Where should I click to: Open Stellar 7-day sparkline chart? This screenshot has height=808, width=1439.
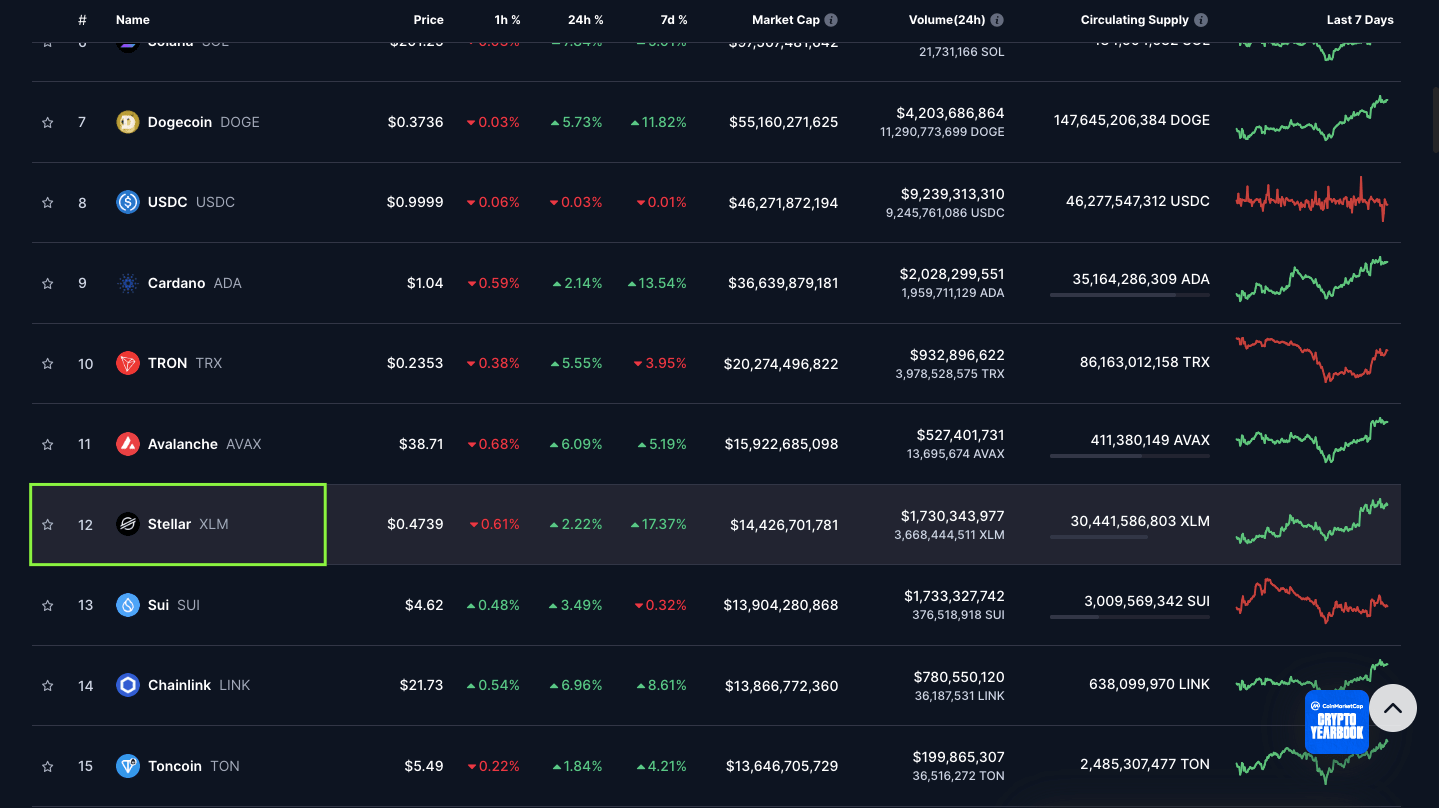pyautogui.click(x=1312, y=522)
